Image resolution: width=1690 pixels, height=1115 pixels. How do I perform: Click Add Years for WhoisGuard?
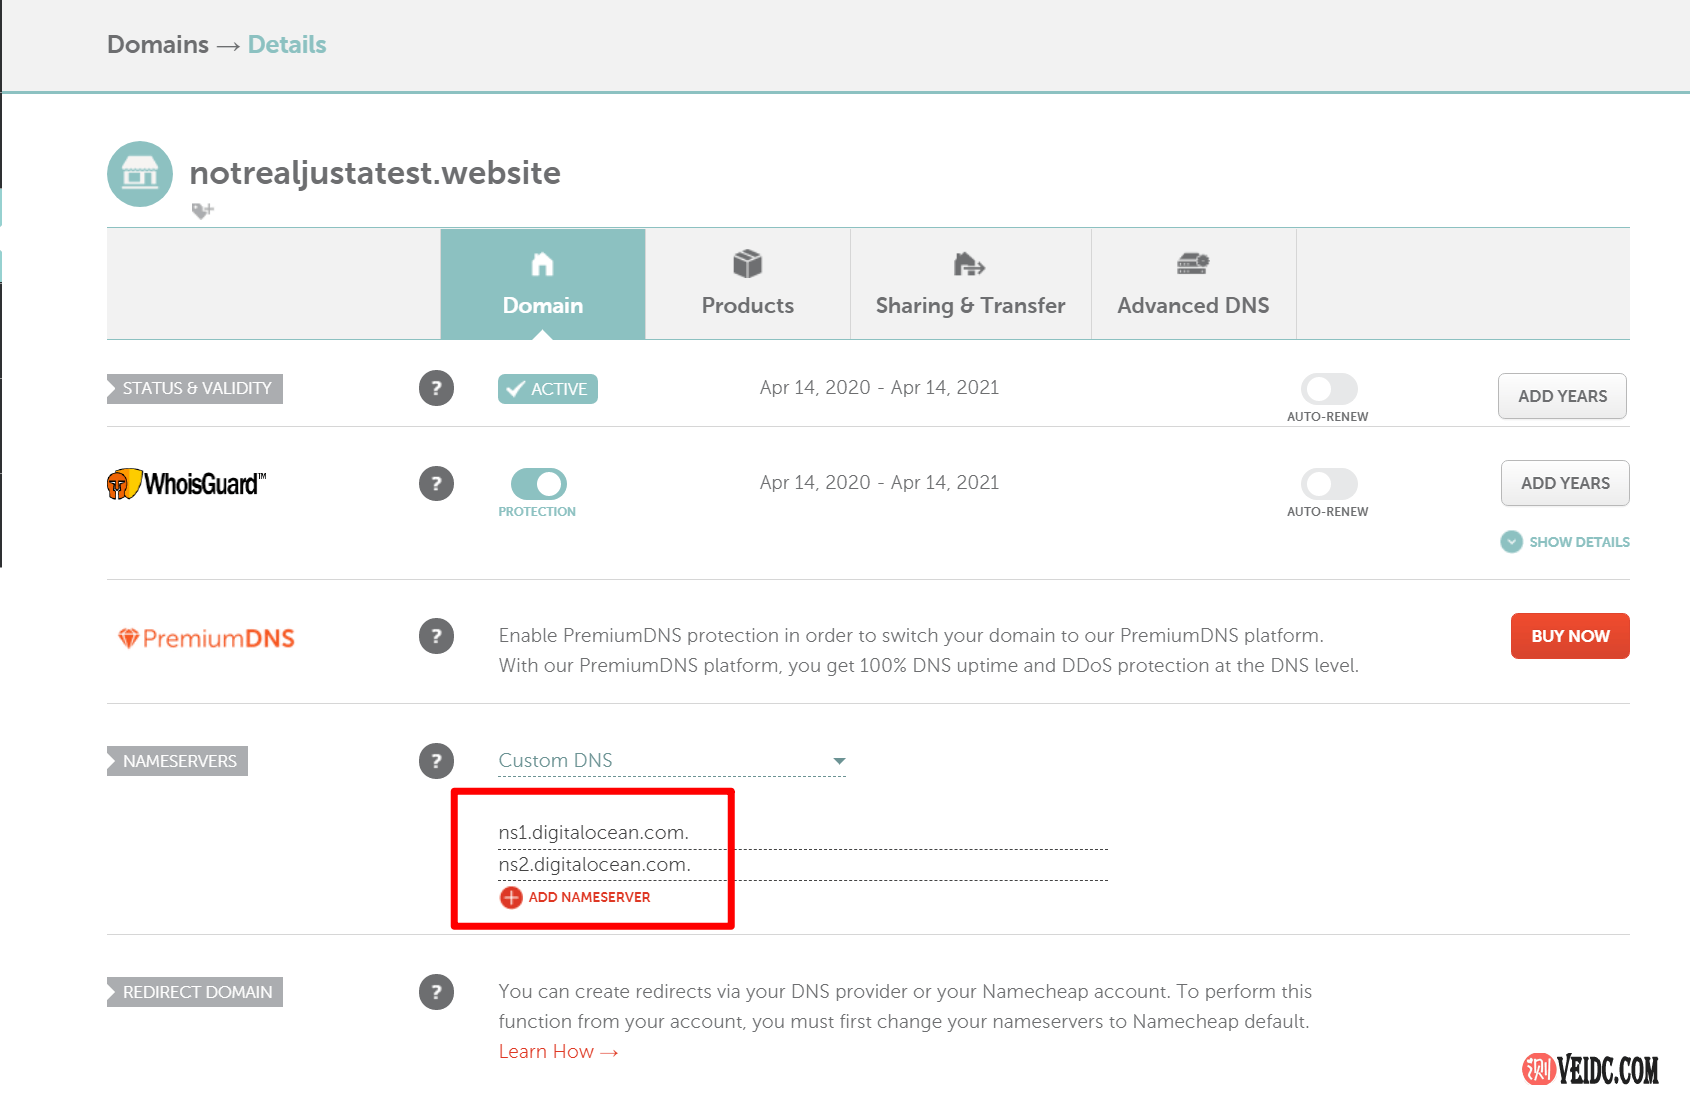pos(1565,483)
